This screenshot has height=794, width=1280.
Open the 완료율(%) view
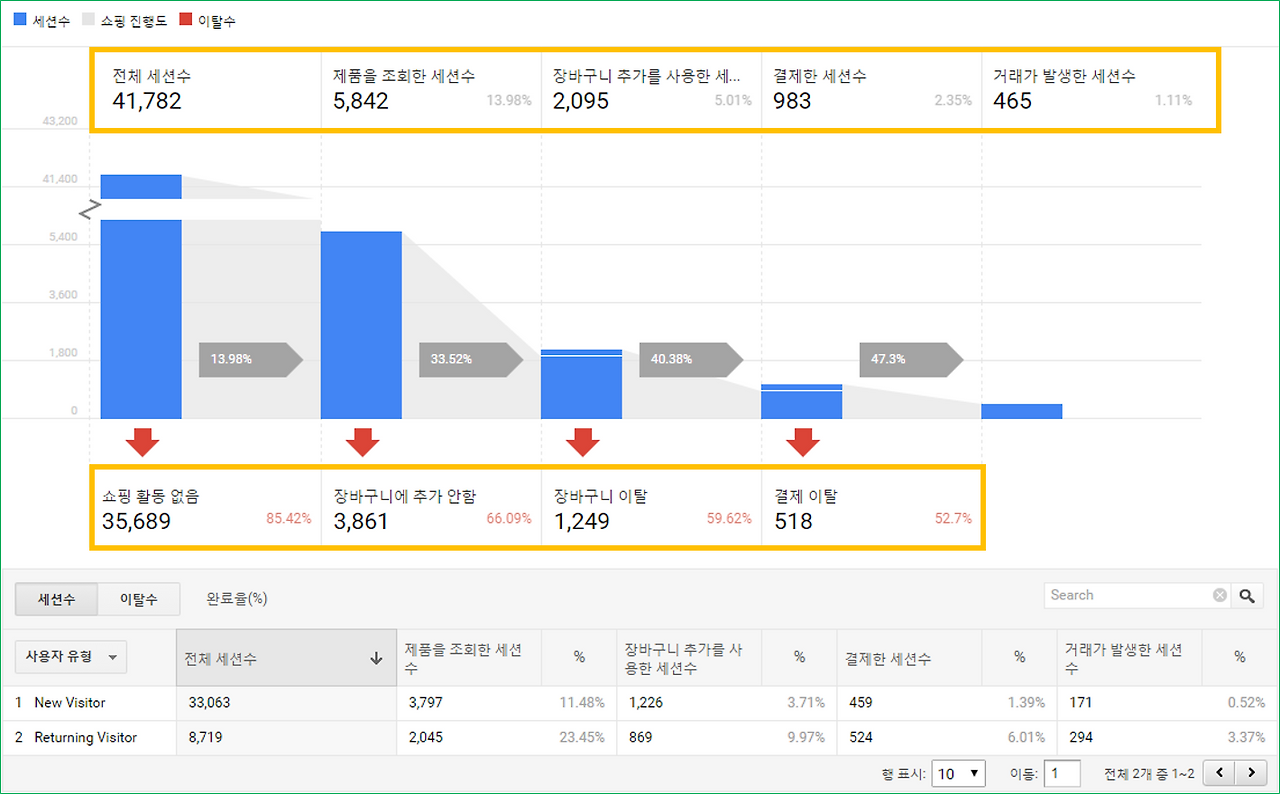[236, 599]
